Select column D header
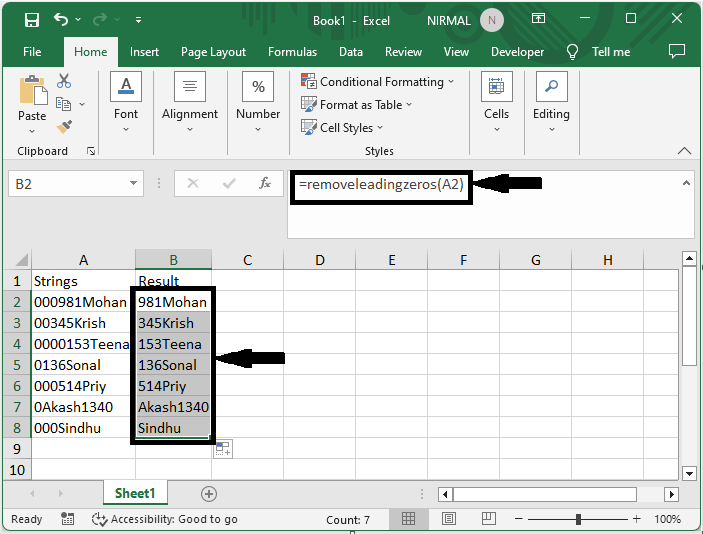 (x=320, y=260)
